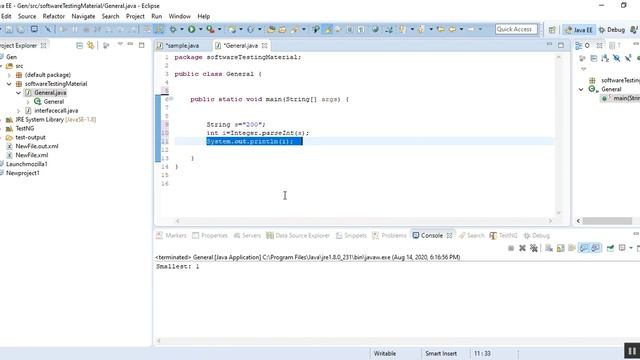Click Remove All Terminated Launches in Console
The width and height of the screenshot is (640, 360).
[533, 248]
